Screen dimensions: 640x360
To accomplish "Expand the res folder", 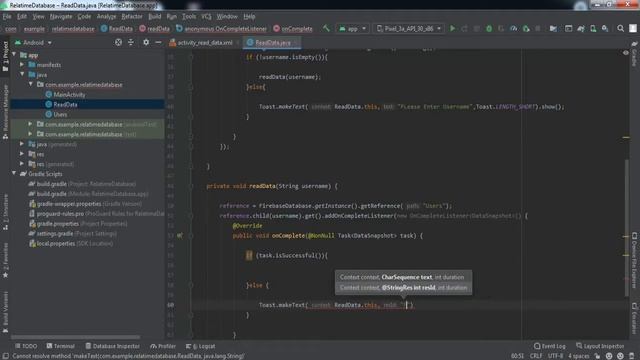I will (22, 154).
